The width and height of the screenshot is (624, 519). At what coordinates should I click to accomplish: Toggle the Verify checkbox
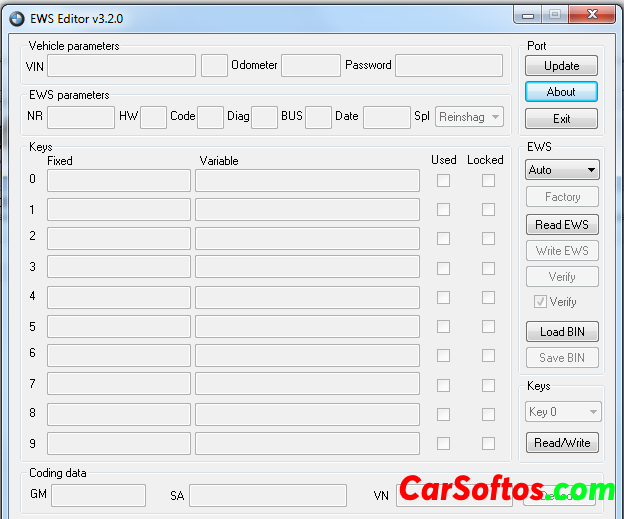coord(541,302)
